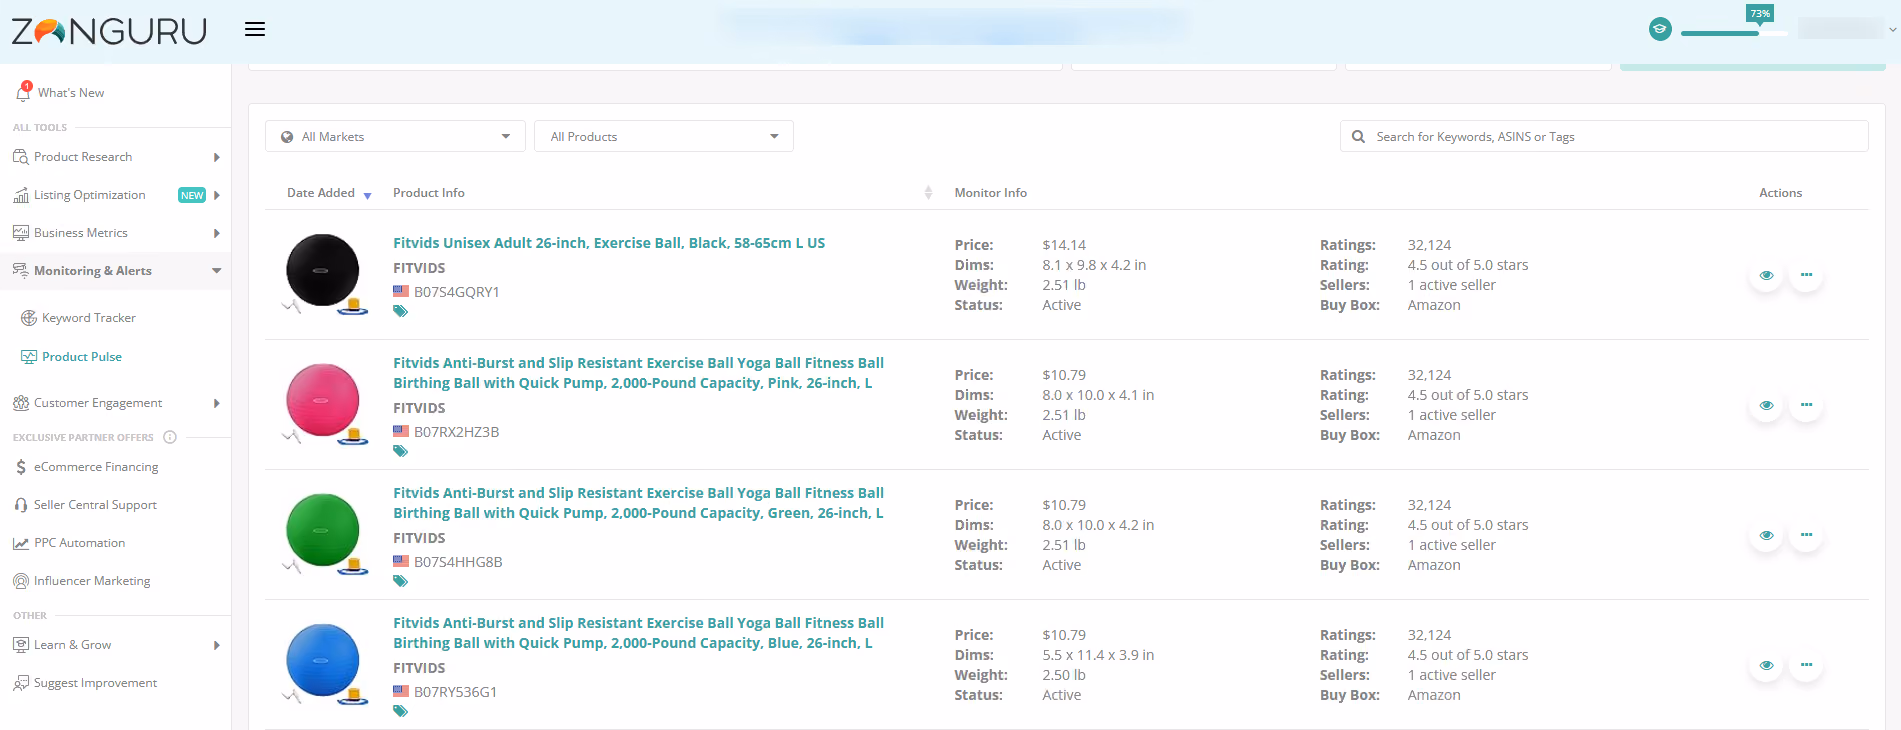
Task: Click in the Keywords, ASINS or Tags search field
Action: point(1604,136)
